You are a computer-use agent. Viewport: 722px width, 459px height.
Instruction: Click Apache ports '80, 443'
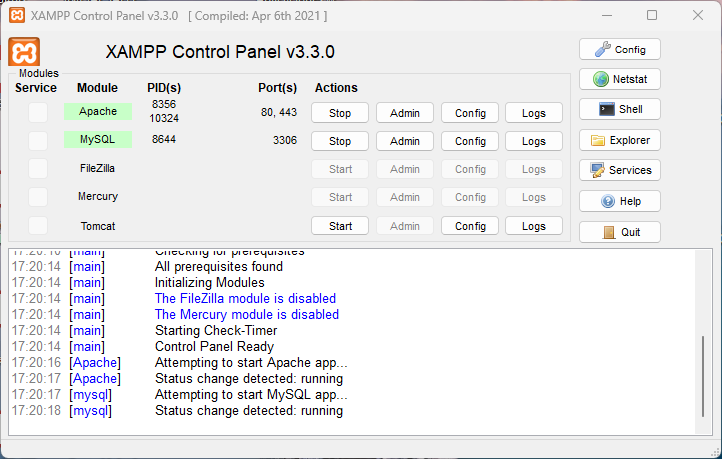(279, 112)
